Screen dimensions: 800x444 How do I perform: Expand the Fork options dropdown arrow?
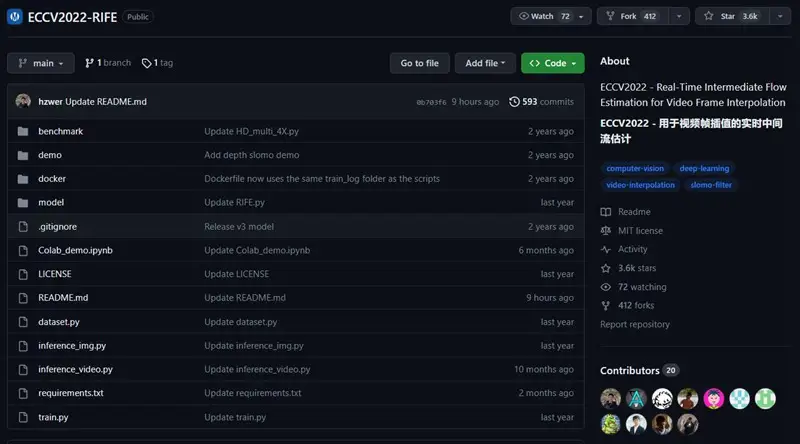coord(679,16)
